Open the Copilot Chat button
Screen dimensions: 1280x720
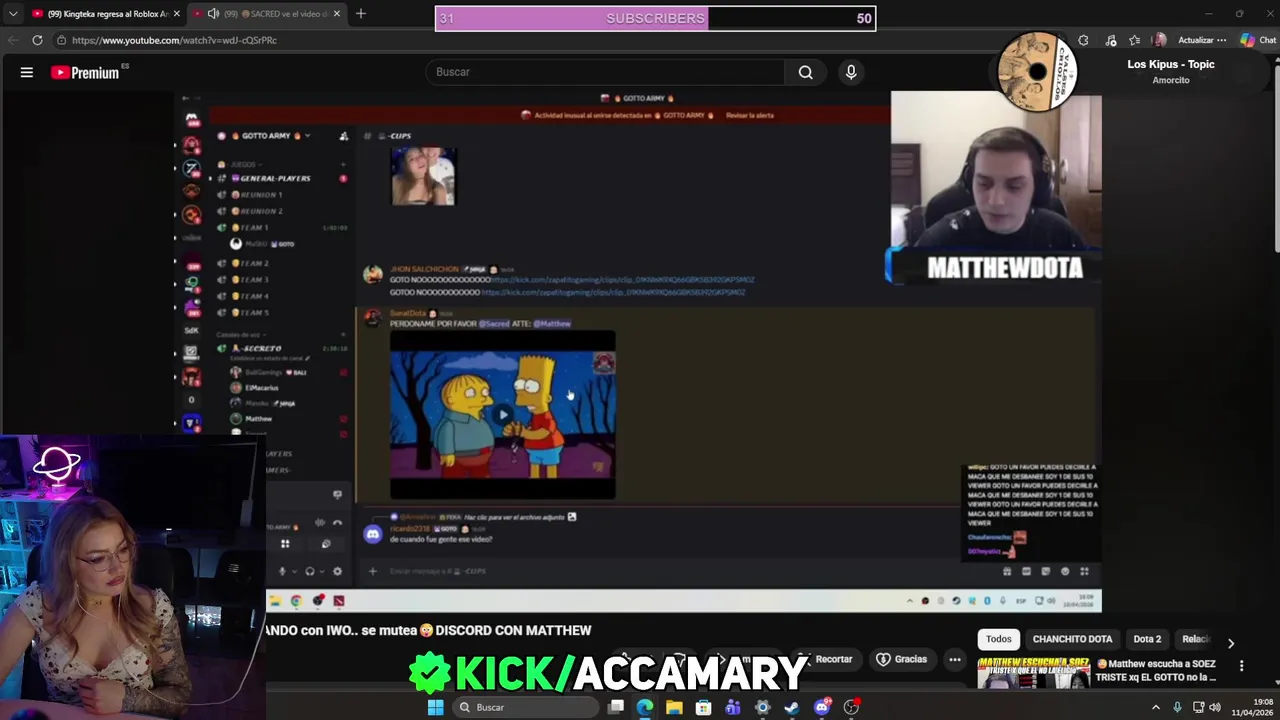pos(1258,40)
